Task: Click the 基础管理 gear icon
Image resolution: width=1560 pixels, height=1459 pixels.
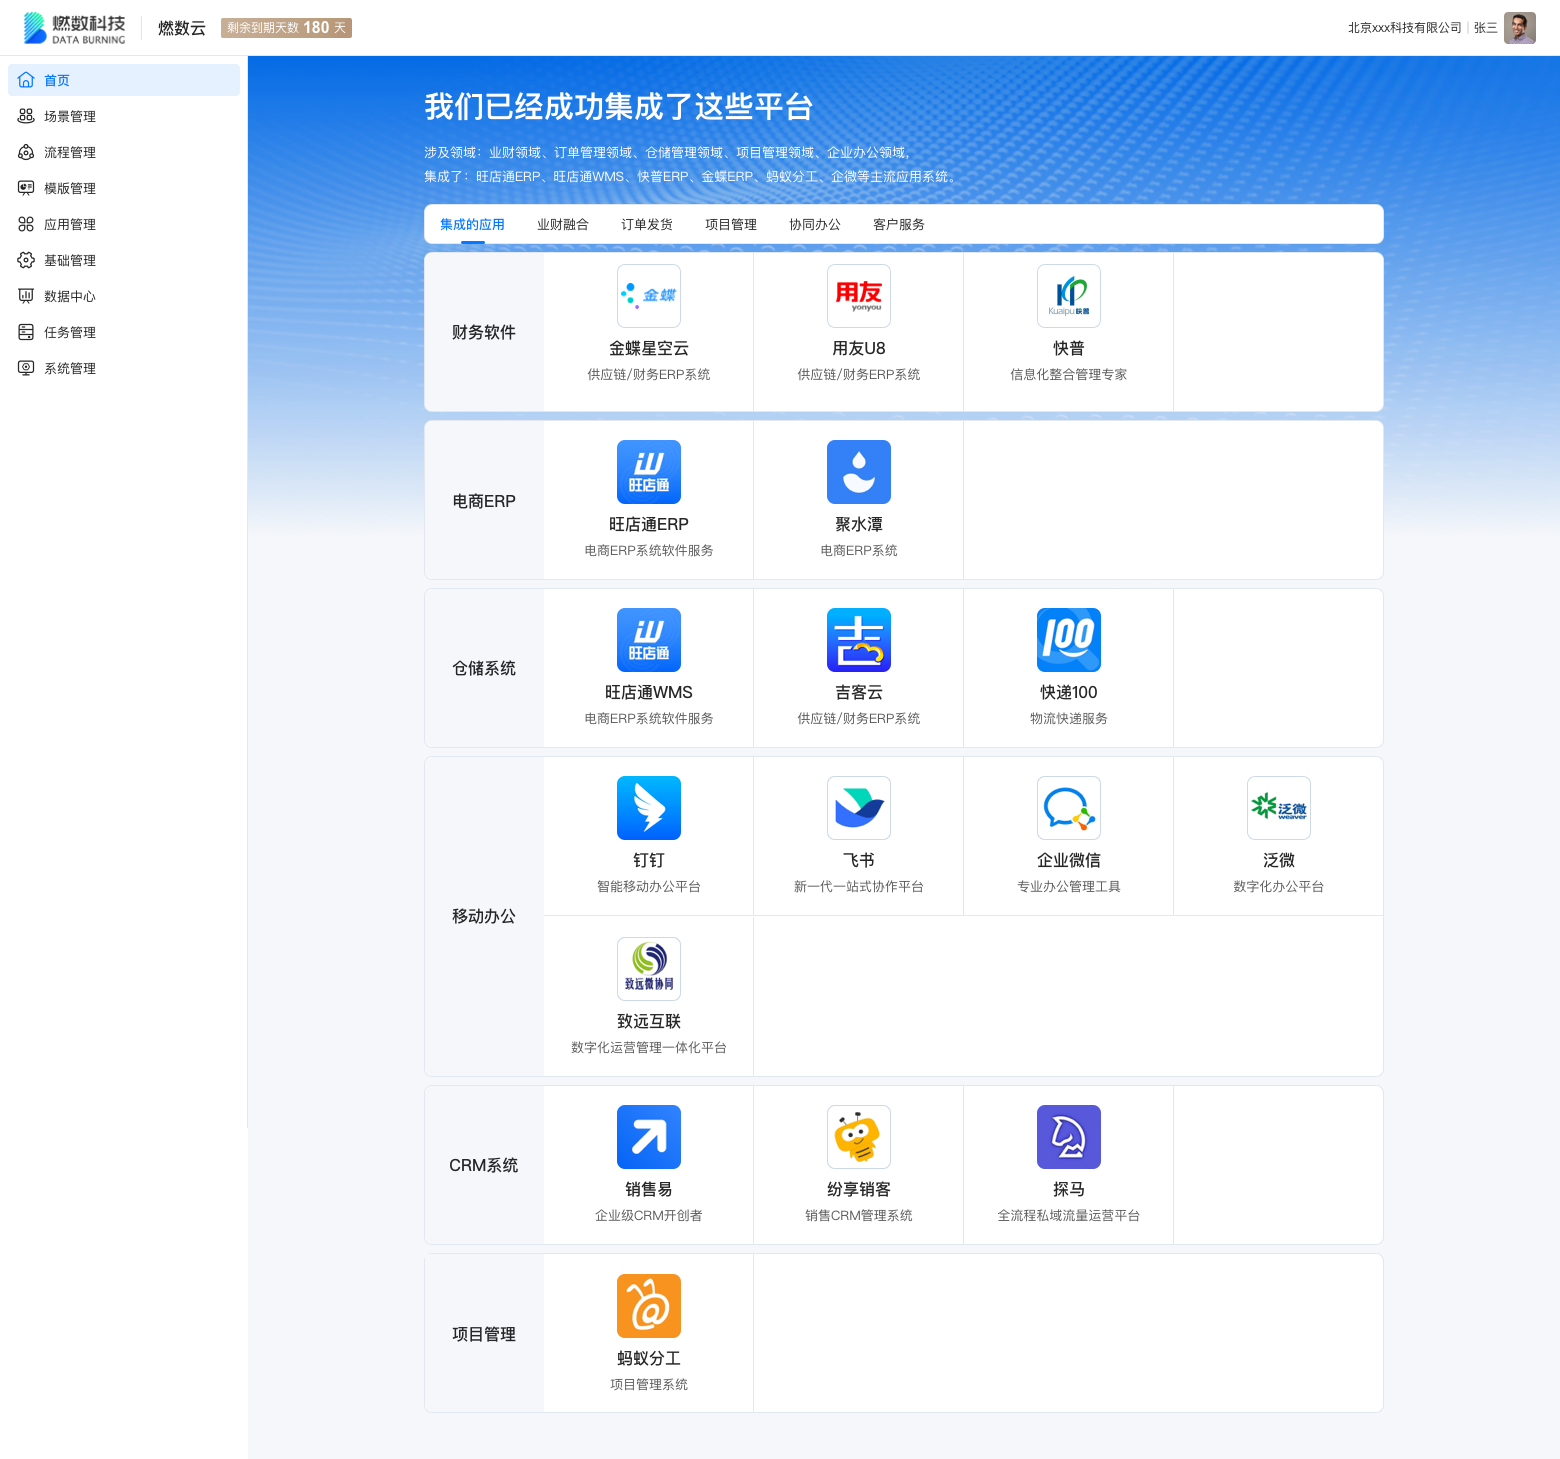Action: click(26, 260)
